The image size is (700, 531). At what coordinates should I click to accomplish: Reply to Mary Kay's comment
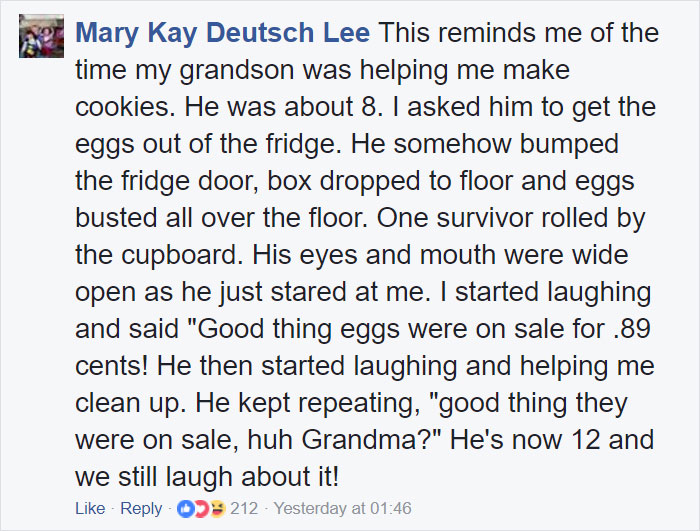(x=141, y=509)
